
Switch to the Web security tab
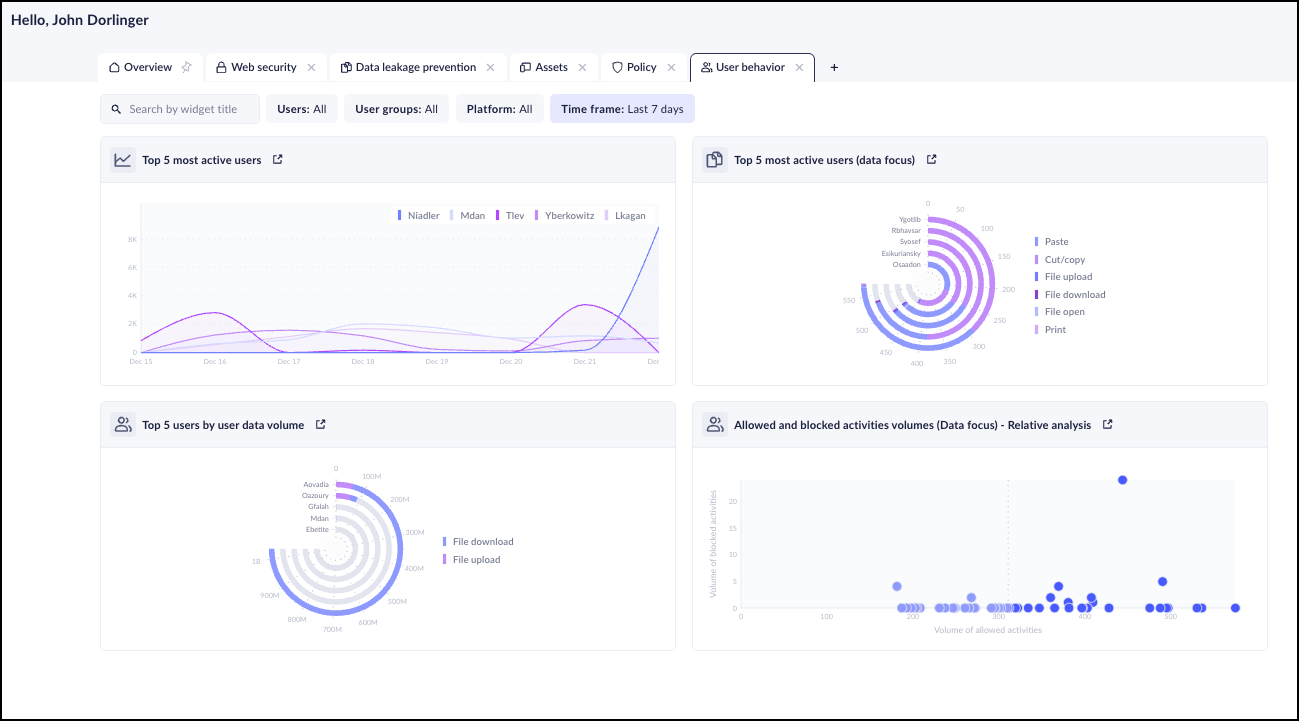[263, 67]
